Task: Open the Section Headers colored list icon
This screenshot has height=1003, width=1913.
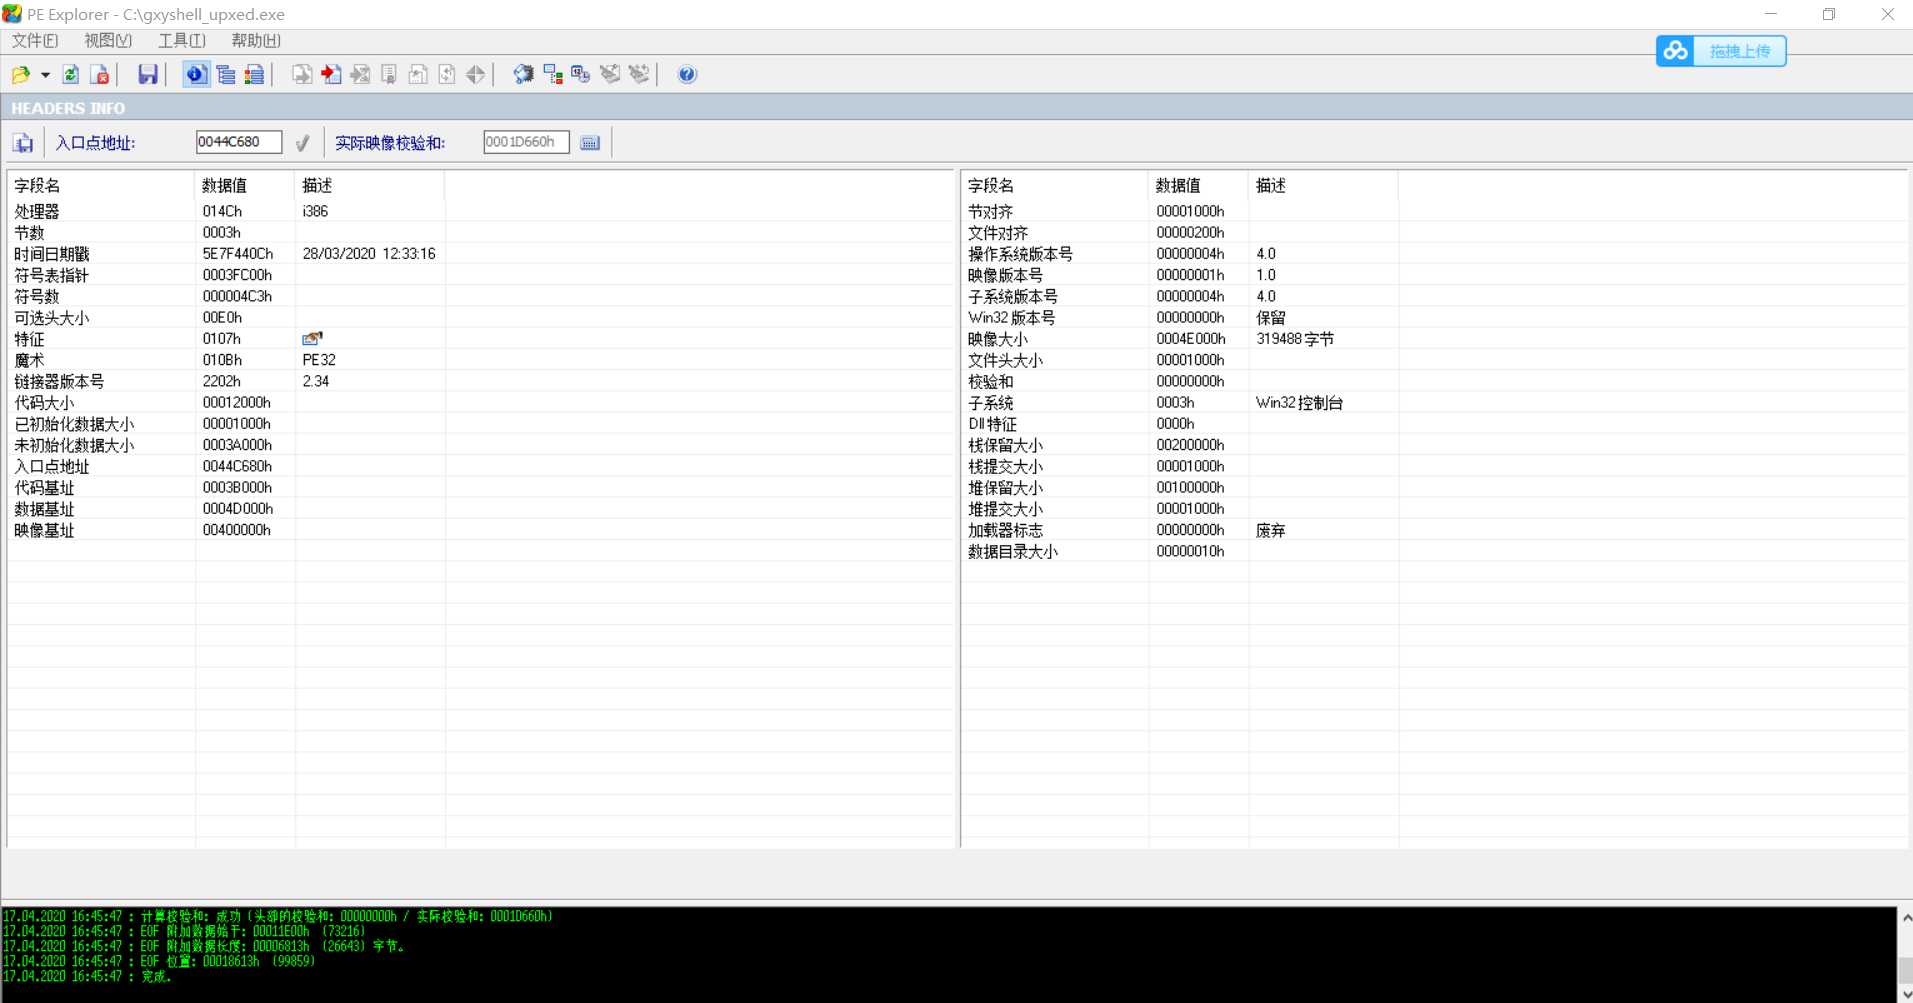Action: 255,74
